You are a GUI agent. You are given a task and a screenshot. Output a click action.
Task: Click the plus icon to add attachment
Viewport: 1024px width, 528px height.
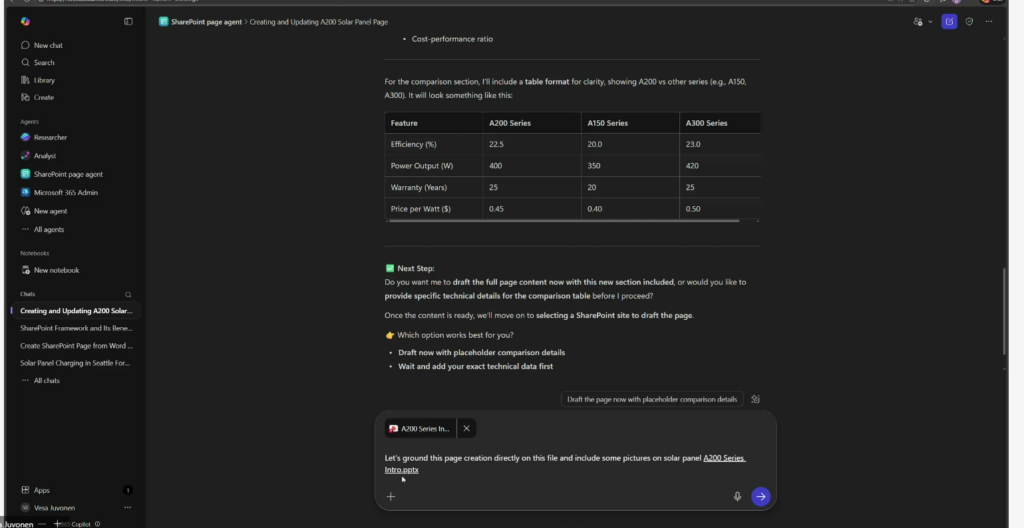click(x=391, y=496)
